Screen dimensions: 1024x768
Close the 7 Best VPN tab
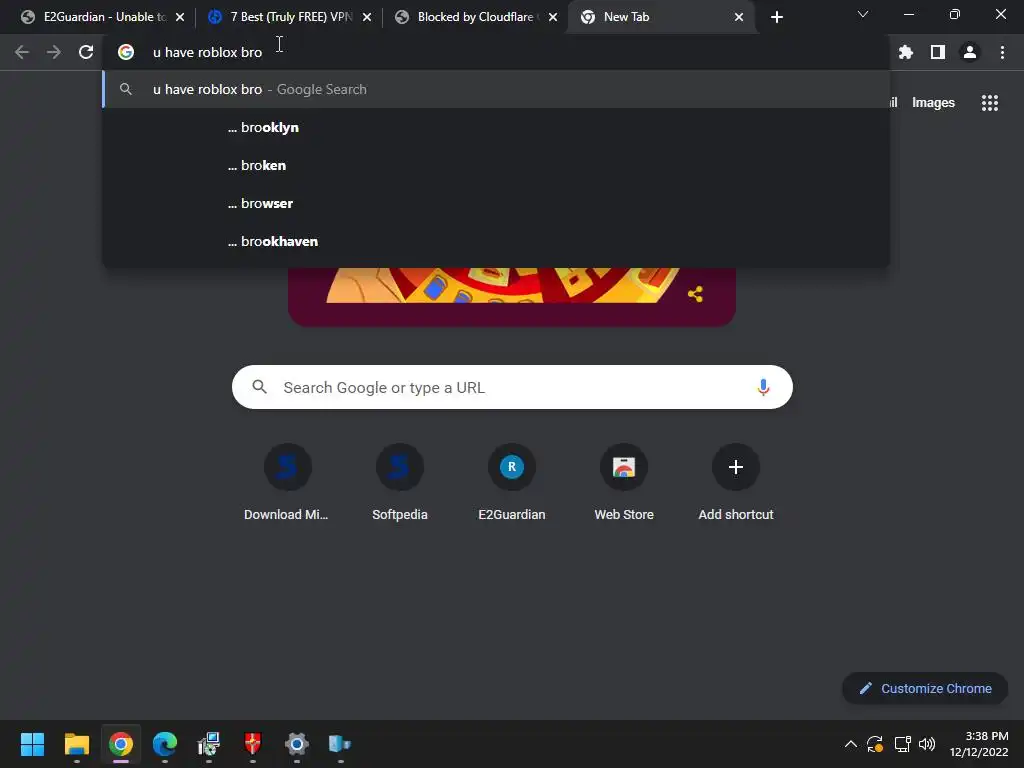pos(367,17)
